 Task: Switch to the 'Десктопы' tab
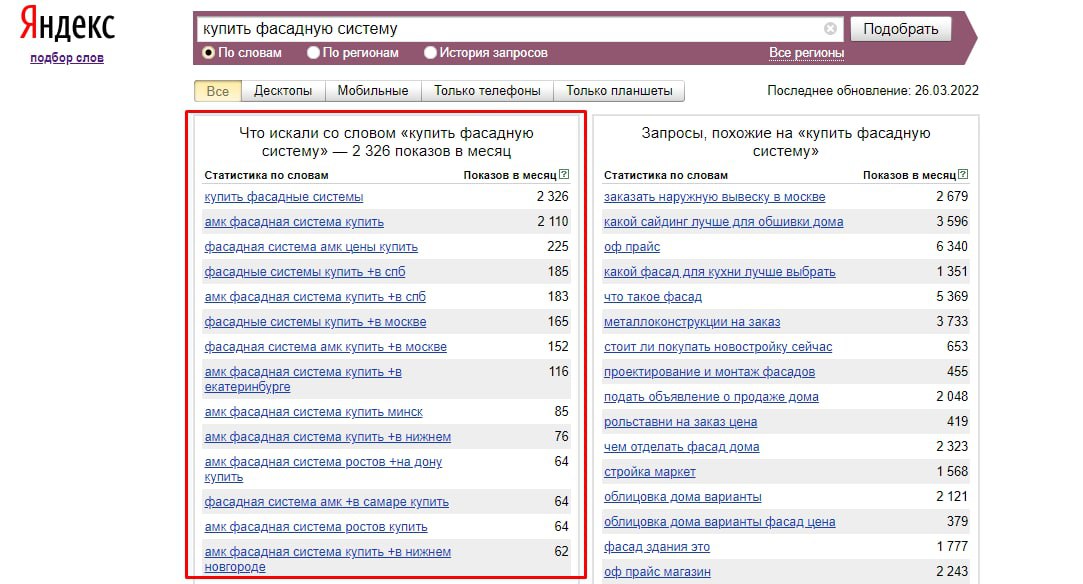tap(283, 91)
